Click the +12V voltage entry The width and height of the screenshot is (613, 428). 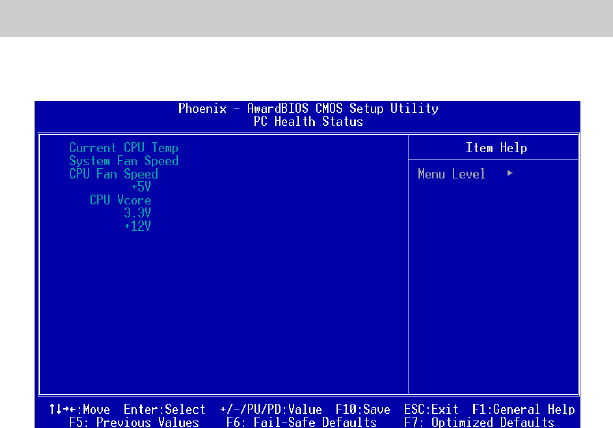coord(137,226)
